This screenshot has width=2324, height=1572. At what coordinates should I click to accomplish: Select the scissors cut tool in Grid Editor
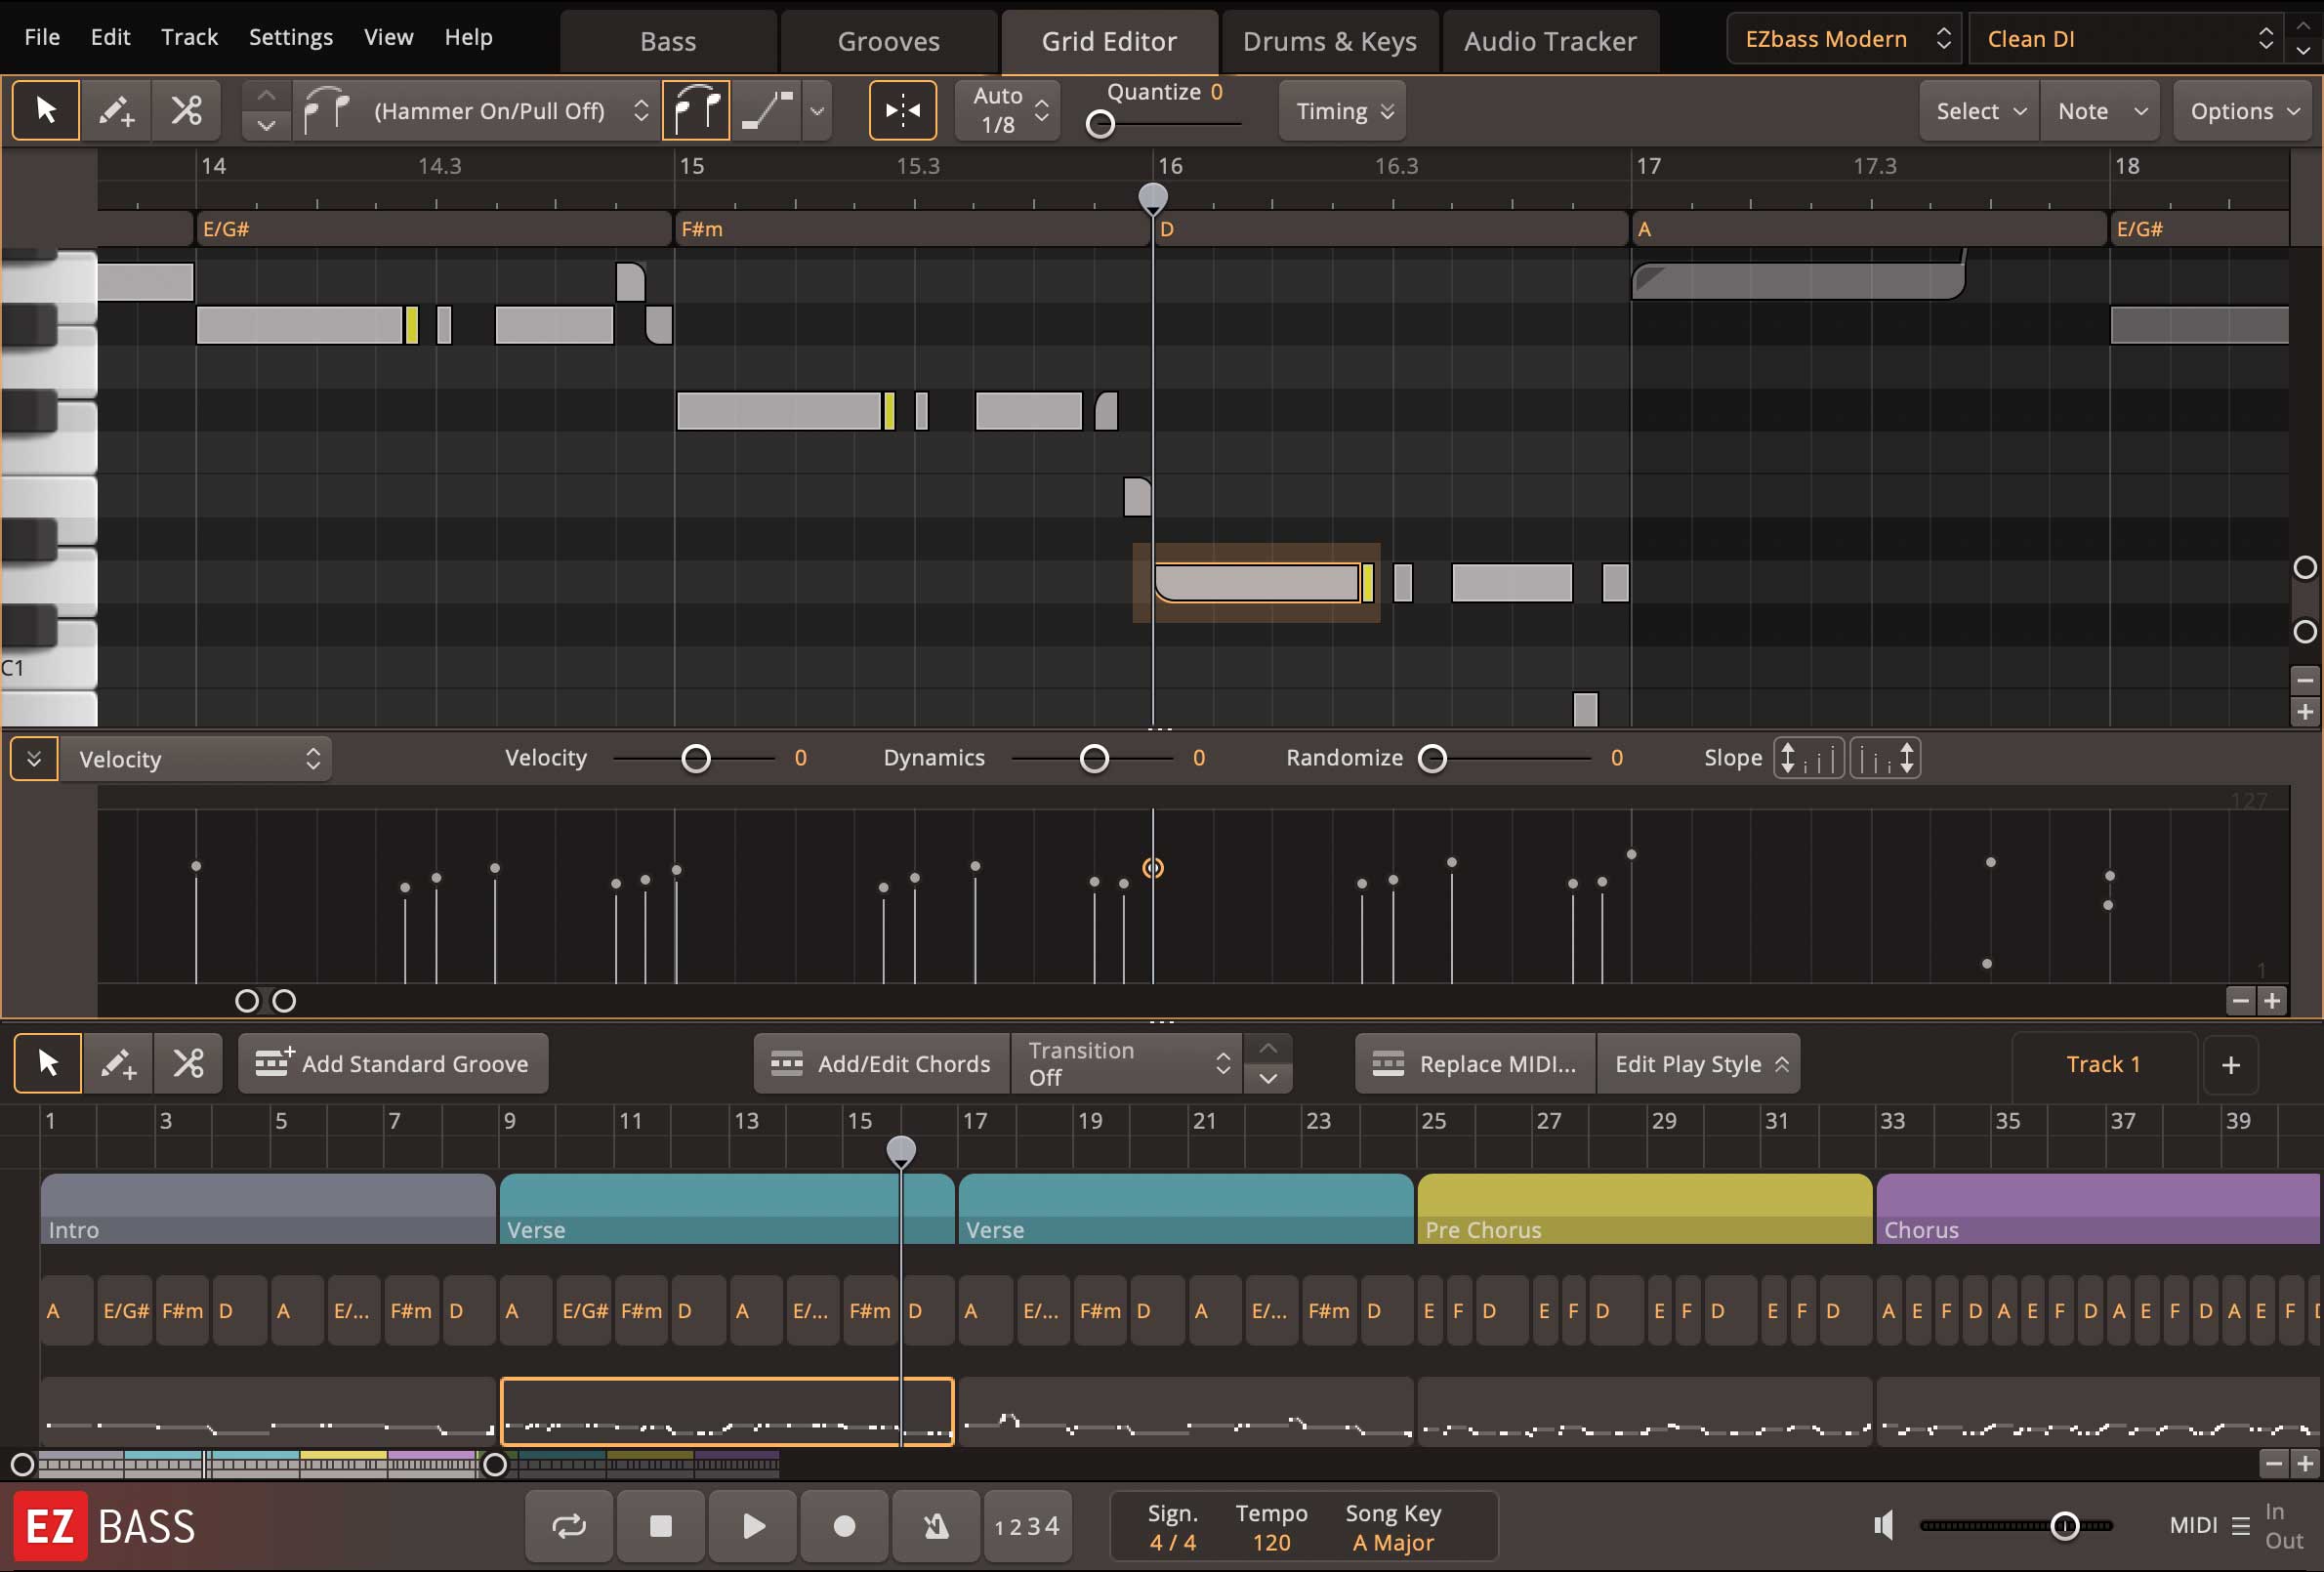186,110
